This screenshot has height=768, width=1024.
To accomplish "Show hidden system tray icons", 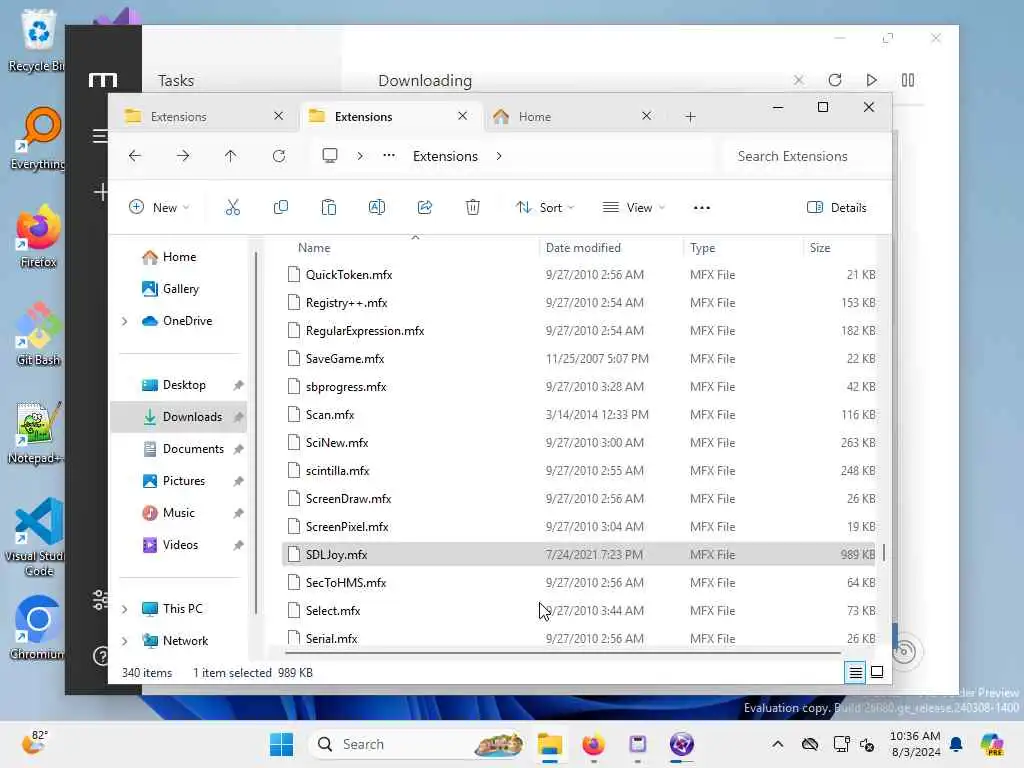I will 777,744.
